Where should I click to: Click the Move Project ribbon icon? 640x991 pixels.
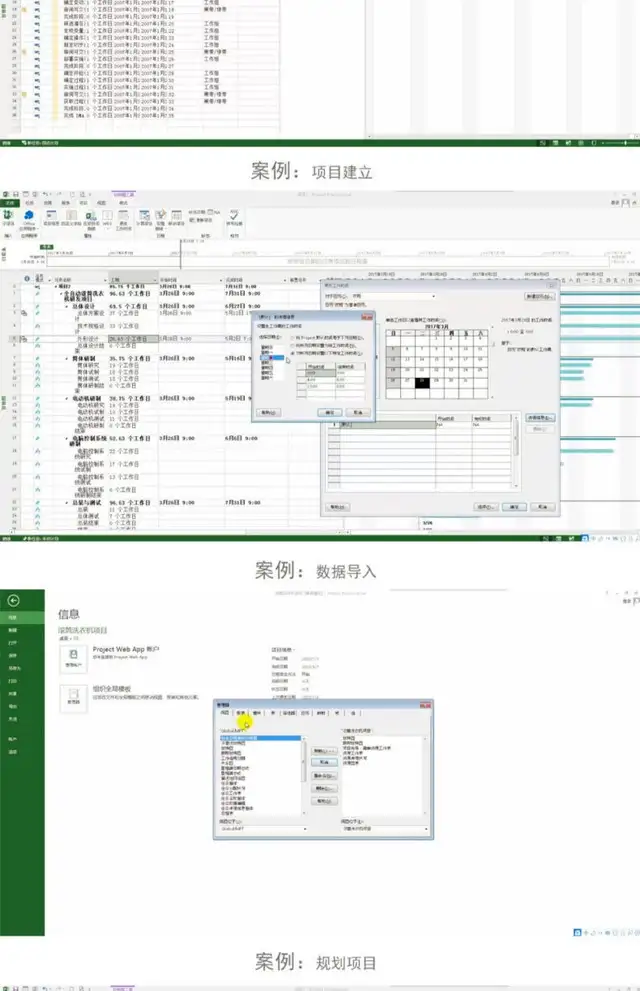(x=176, y=218)
